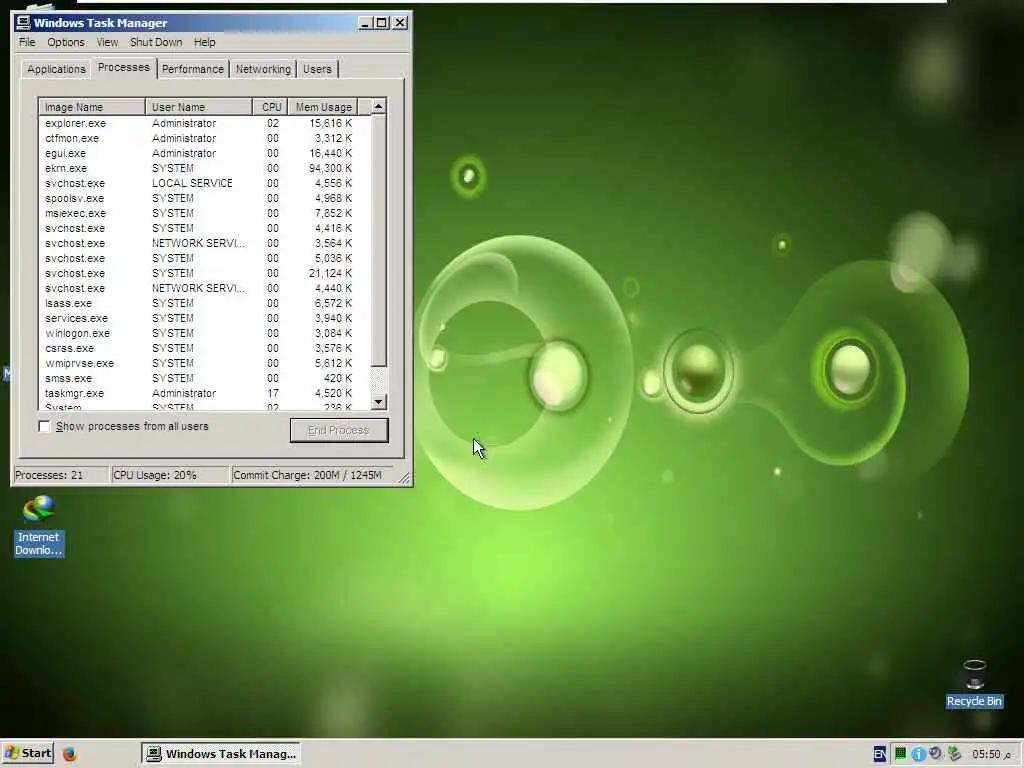Image resolution: width=1024 pixels, height=768 pixels.
Task: Click the Task Manager title bar icon
Action: [x=23, y=23]
